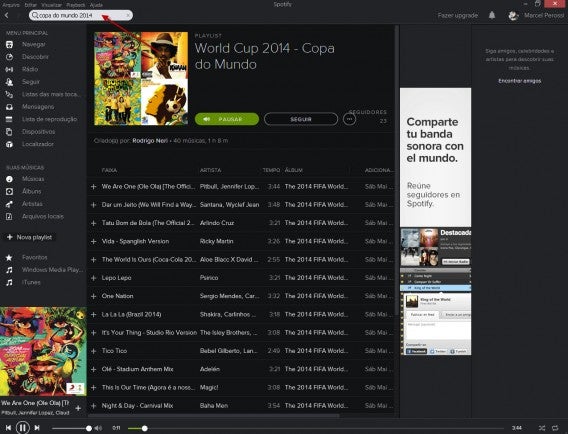This screenshot has width=568, height=434.
Task: Open Ajuda menu
Action: click(x=96, y=5)
